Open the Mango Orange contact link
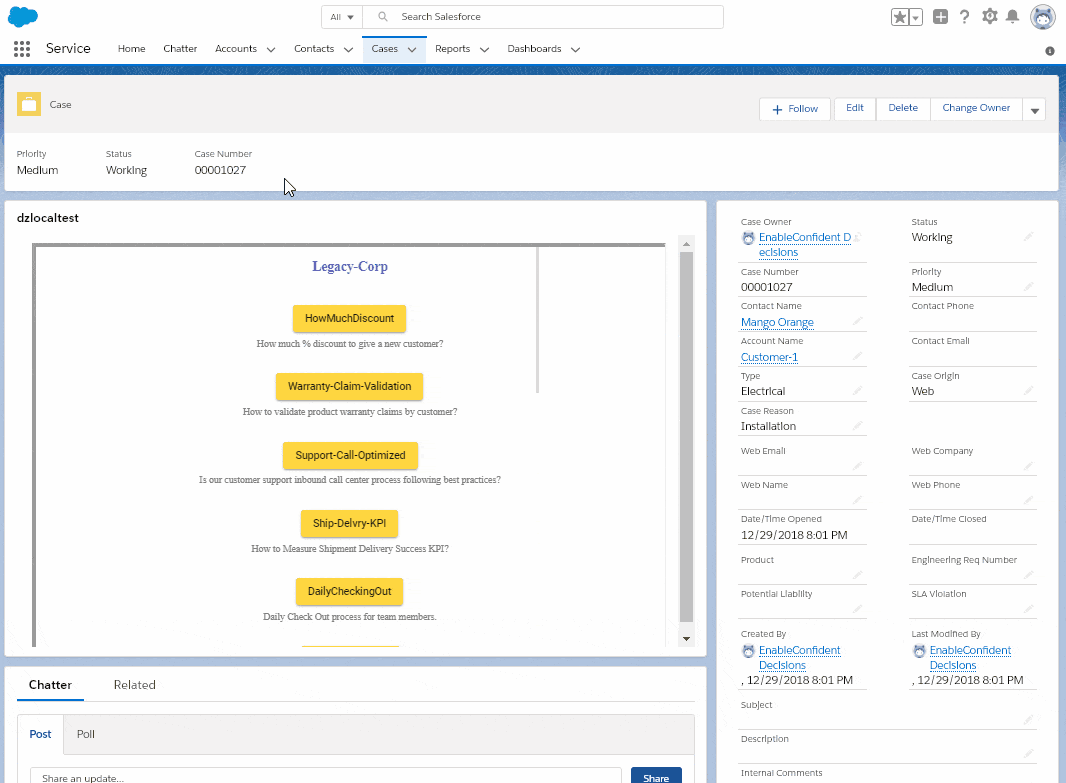The height and width of the screenshot is (783, 1066). (776, 322)
